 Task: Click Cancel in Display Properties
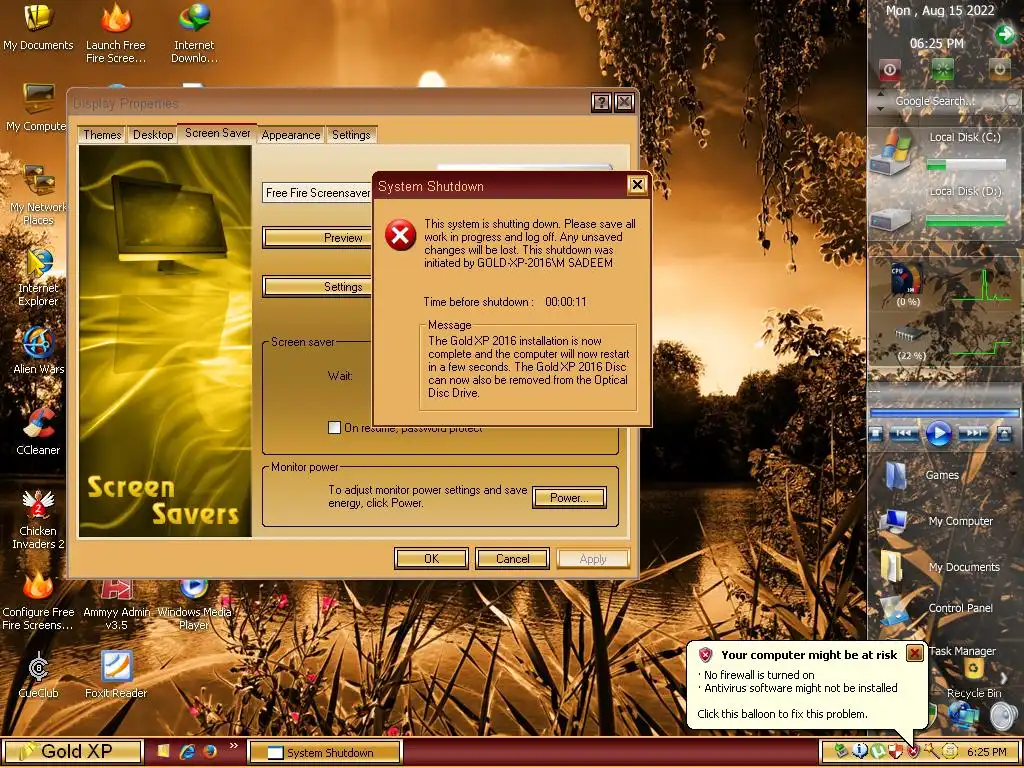pyautogui.click(x=513, y=559)
